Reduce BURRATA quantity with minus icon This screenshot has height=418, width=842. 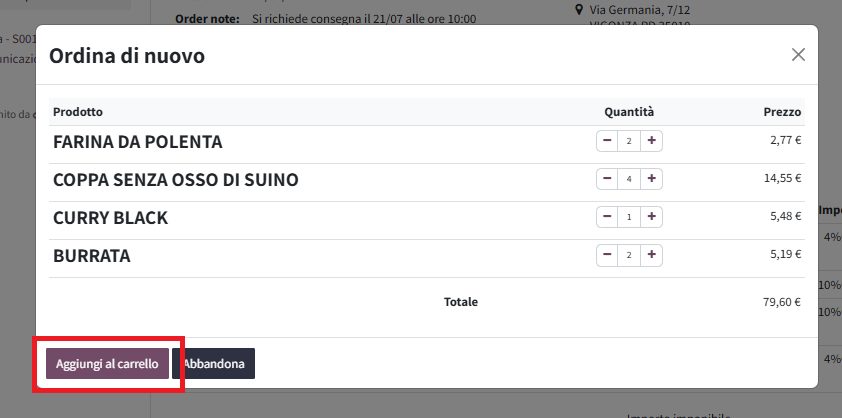(607, 255)
